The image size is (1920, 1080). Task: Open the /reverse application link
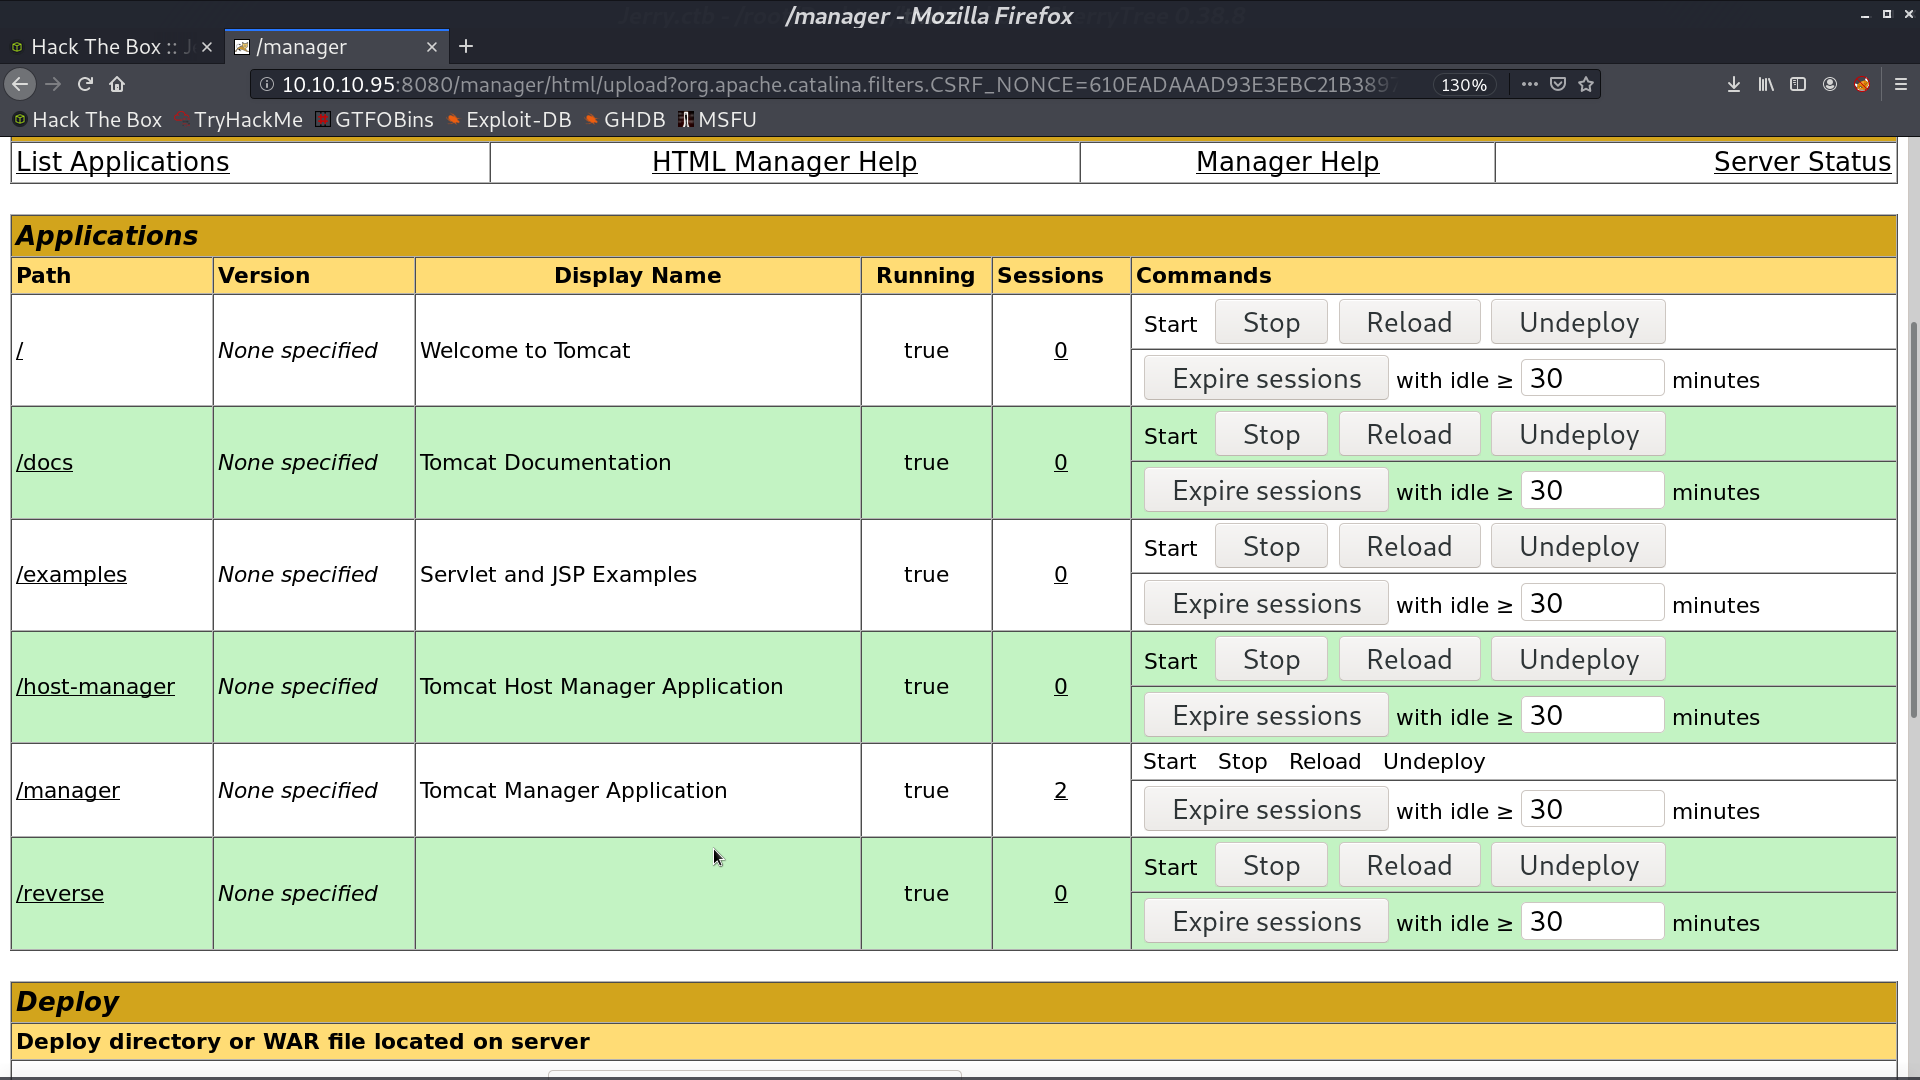(60, 894)
